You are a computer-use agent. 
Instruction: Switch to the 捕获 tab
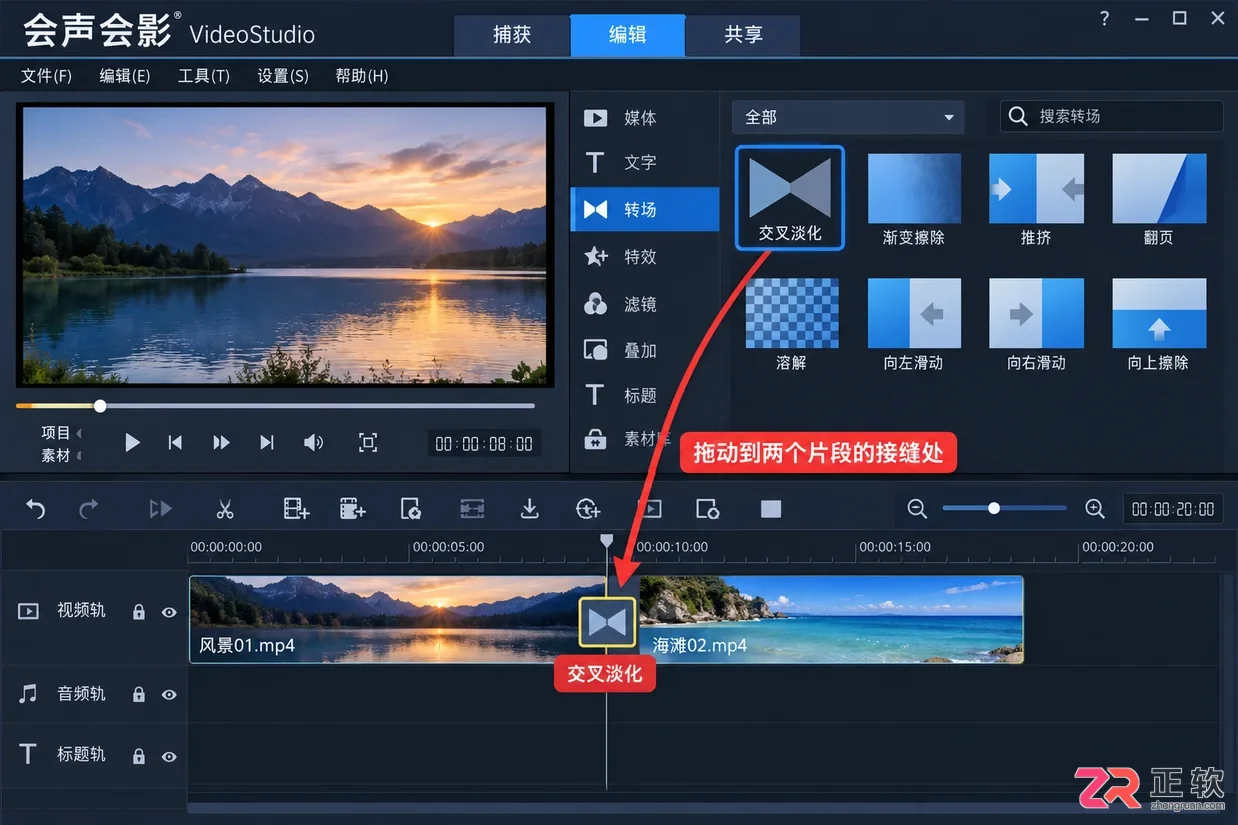tap(512, 35)
